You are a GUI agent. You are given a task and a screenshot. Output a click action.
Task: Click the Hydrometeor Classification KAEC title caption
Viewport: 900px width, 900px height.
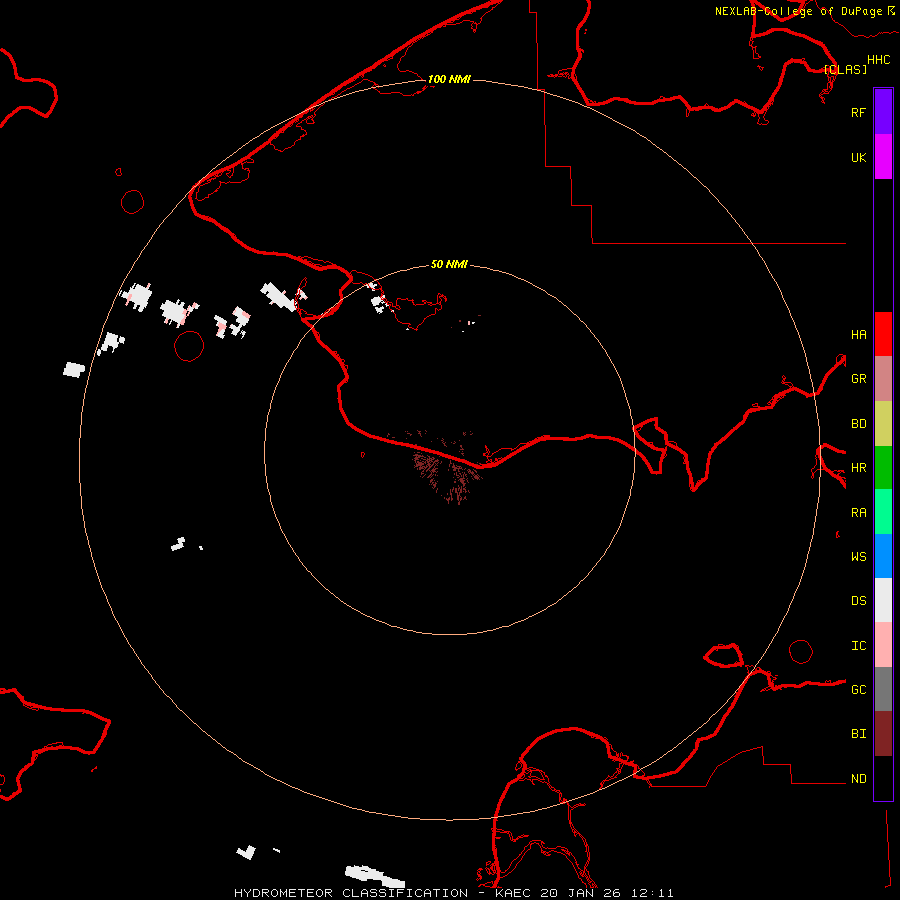tap(453, 893)
